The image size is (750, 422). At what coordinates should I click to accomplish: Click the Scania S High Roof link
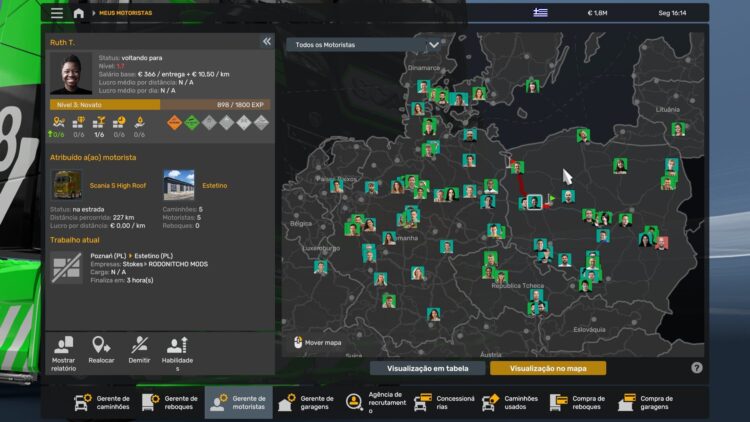(x=118, y=186)
